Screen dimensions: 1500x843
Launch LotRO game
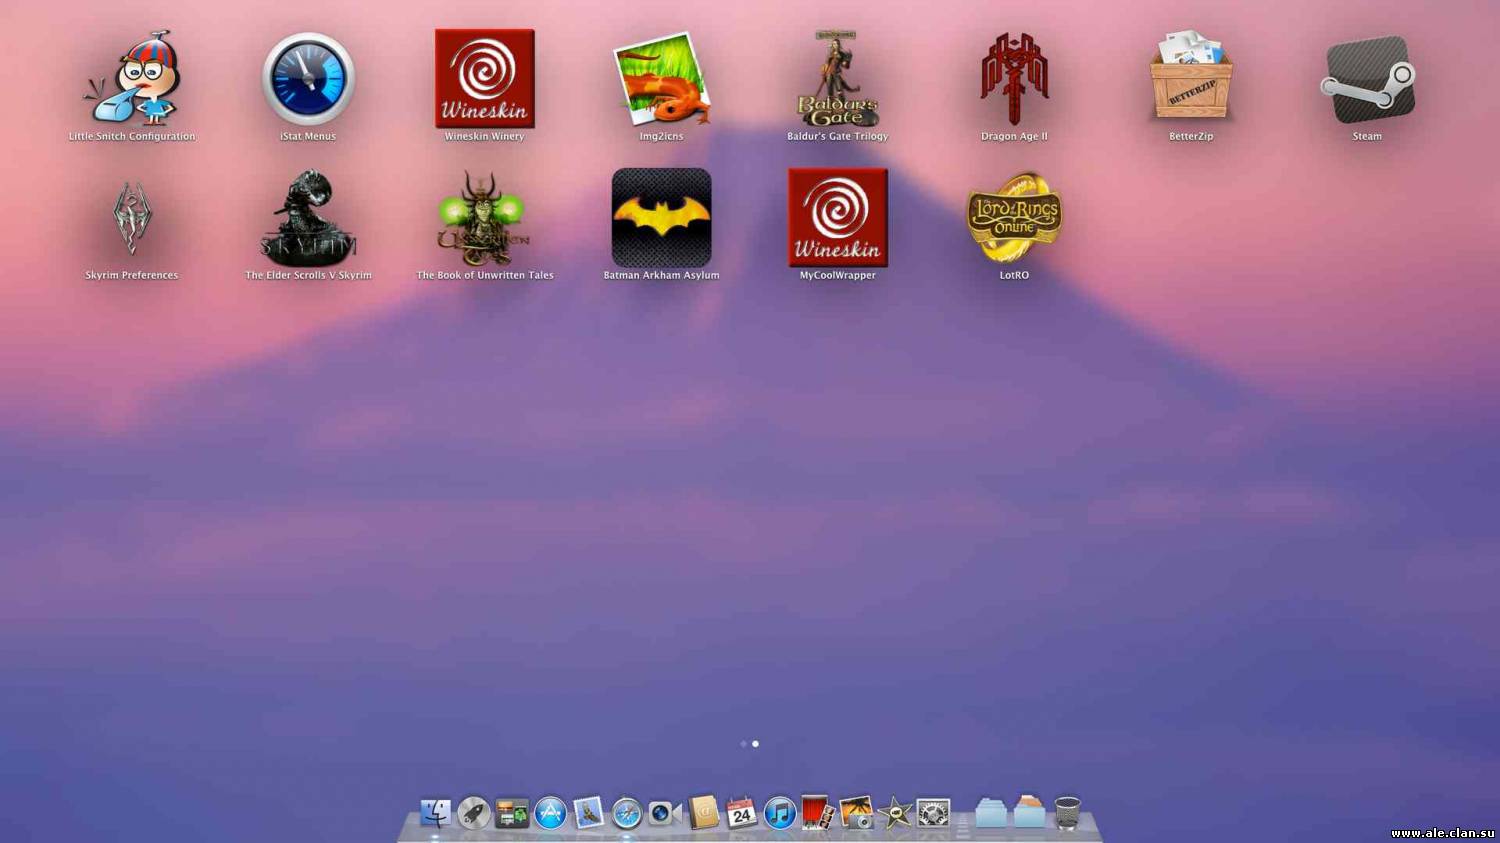(1014, 218)
